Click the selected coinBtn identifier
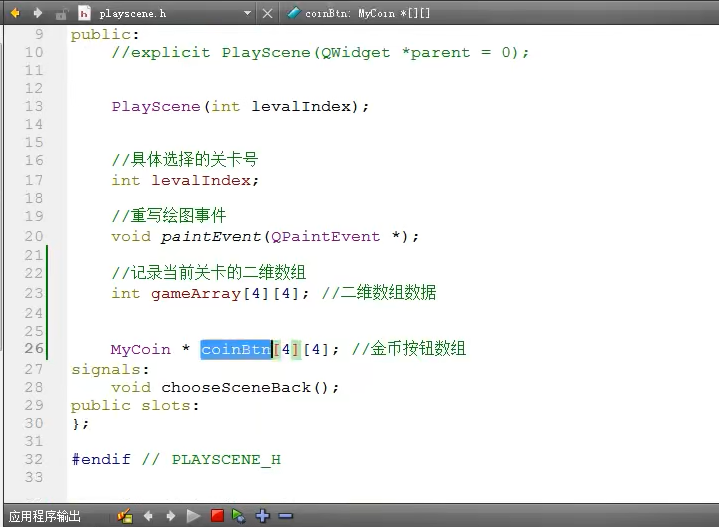719x527 pixels. tap(236, 349)
